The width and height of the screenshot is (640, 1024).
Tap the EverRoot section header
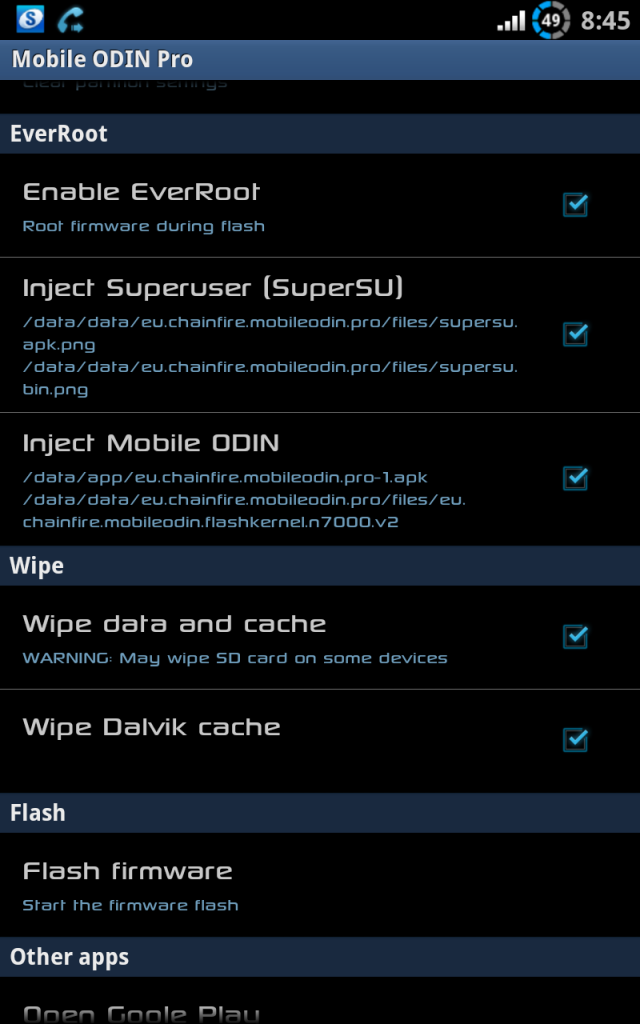pos(320,134)
